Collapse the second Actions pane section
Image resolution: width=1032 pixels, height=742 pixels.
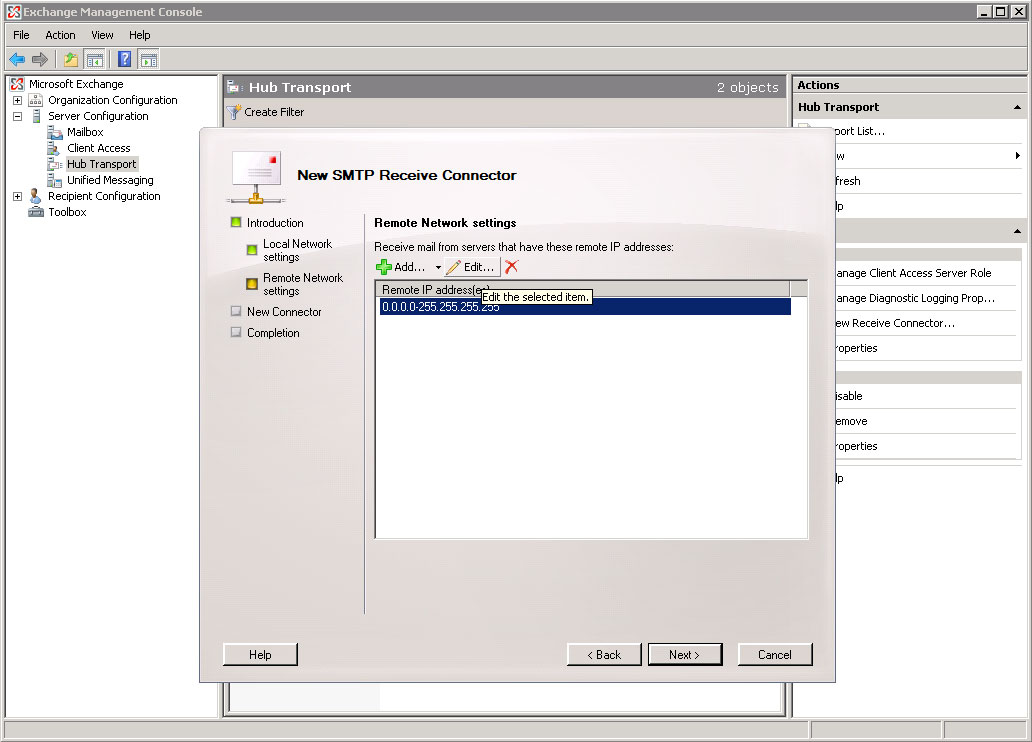[x=1017, y=231]
